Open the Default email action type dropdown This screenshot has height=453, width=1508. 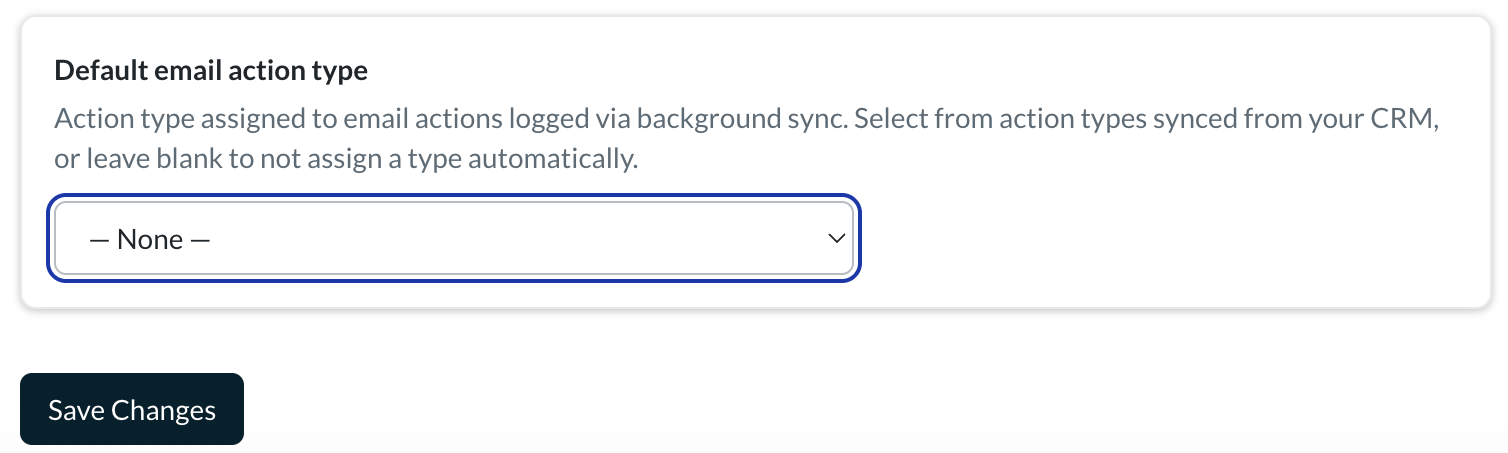454,239
